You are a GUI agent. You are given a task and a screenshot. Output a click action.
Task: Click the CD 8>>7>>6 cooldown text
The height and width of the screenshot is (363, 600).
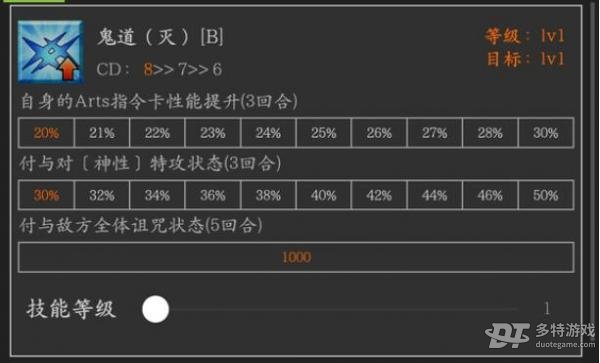pos(159,70)
